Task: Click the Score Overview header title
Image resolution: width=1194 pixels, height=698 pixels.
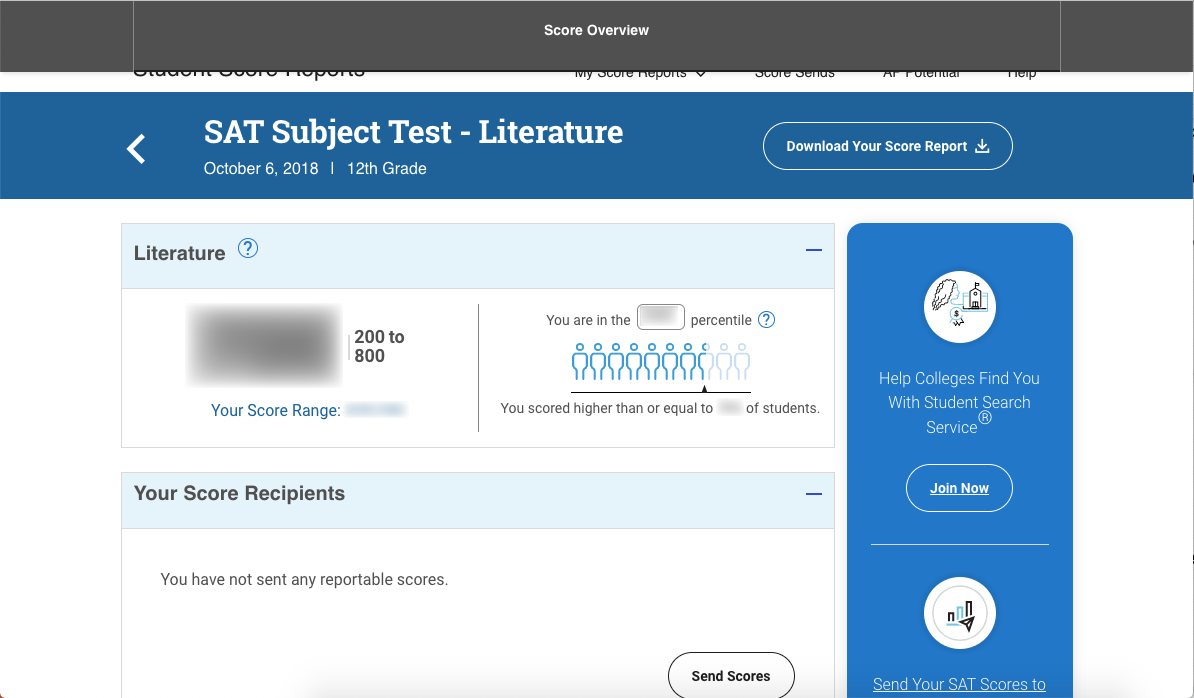Action: (596, 30)
